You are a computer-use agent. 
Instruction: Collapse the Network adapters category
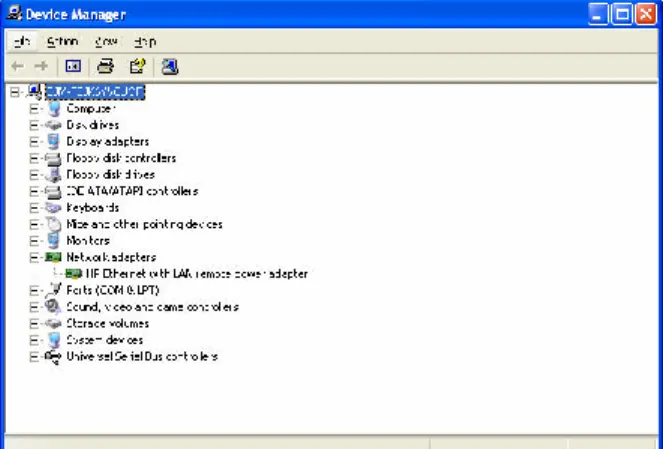[34, 257]
